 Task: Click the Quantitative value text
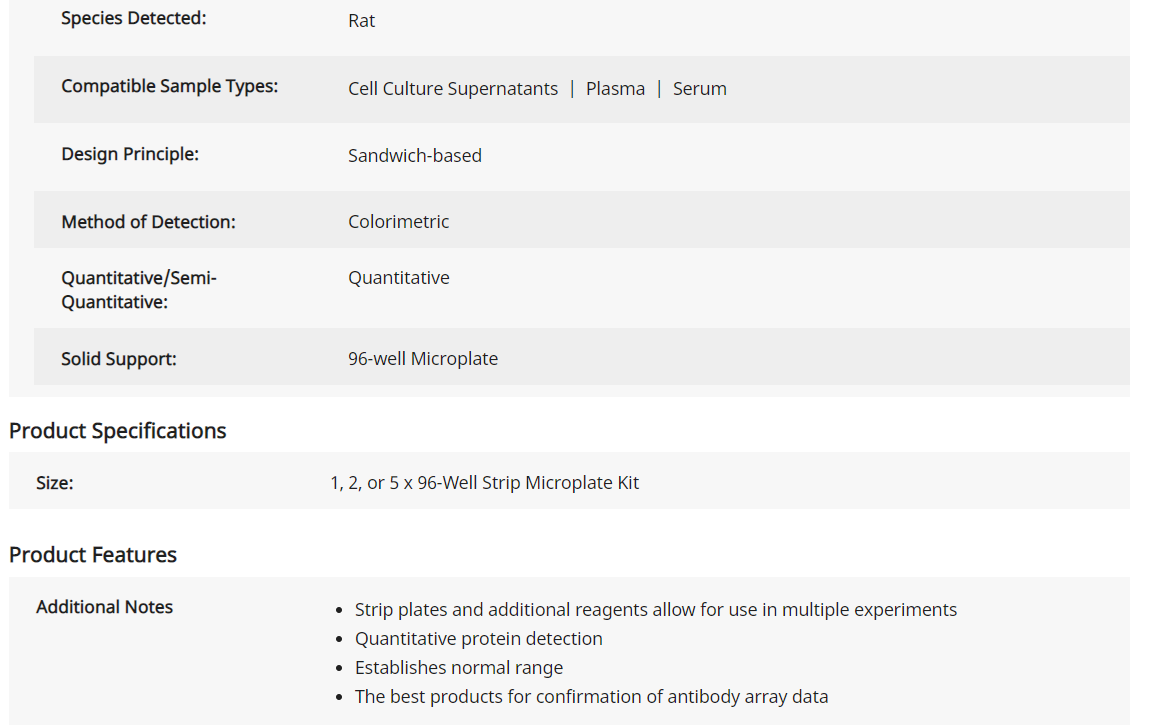(x=399, y=278)
